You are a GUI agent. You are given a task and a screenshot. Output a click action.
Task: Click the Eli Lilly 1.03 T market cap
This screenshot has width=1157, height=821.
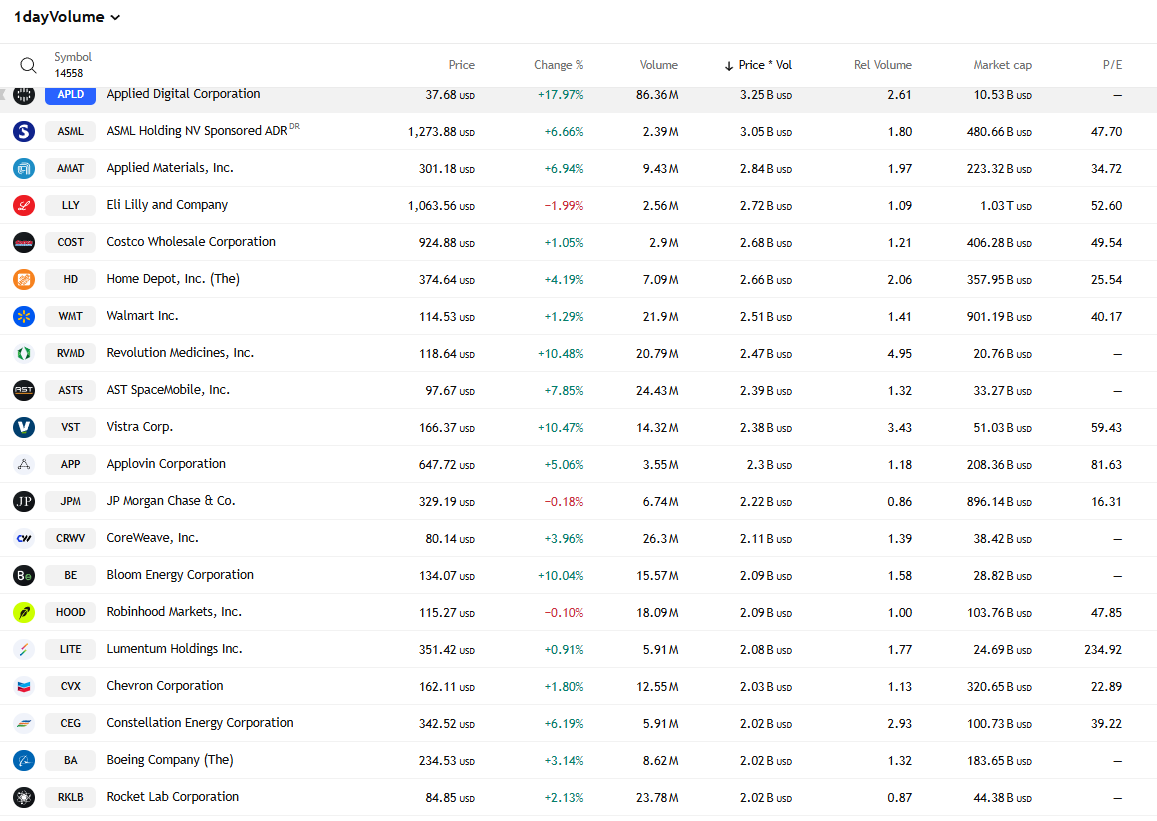[1006, 206]
